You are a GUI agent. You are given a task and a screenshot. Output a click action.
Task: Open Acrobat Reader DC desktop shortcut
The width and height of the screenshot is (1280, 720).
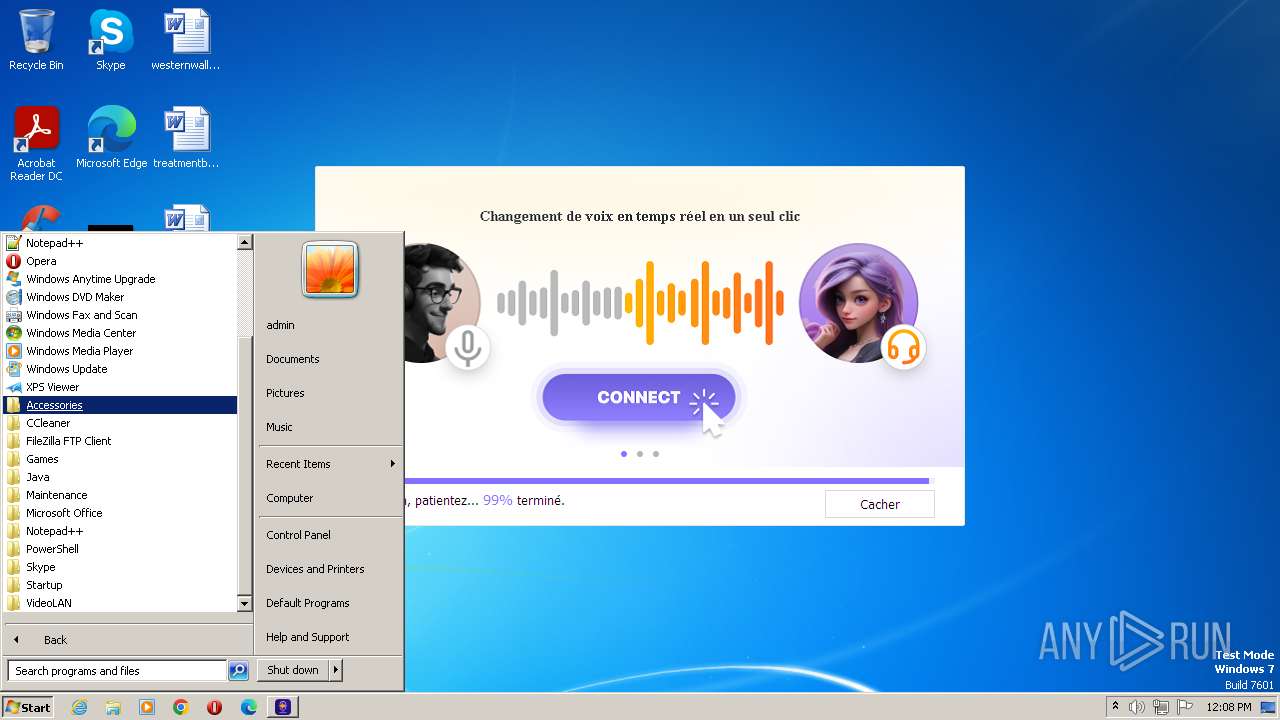point(36,144)
